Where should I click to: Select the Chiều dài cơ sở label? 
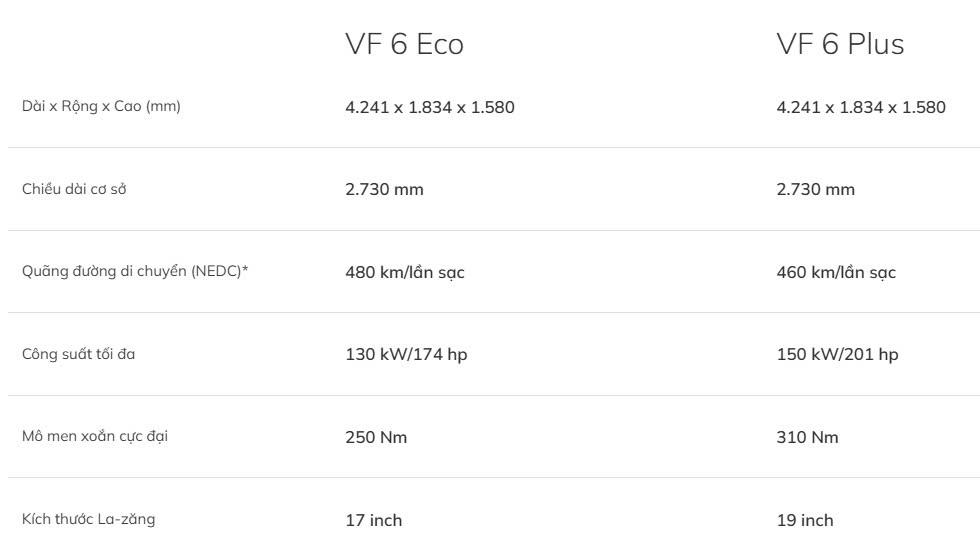[x=74, y=190]
